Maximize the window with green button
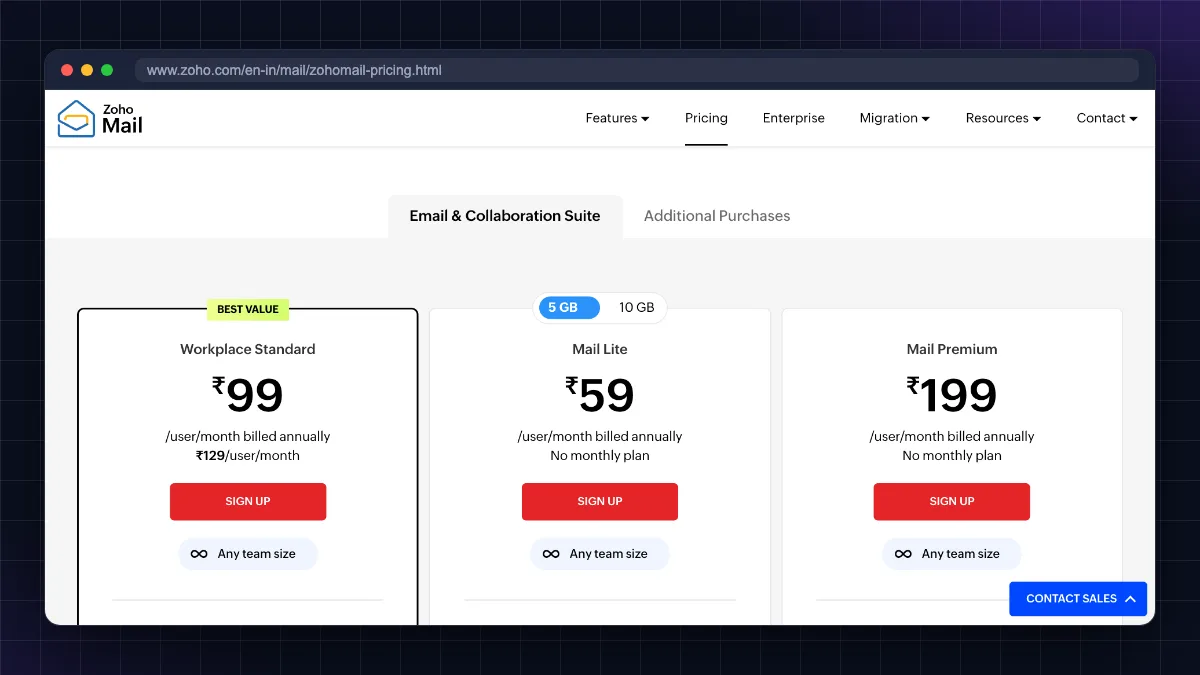 tap(107, 70)
